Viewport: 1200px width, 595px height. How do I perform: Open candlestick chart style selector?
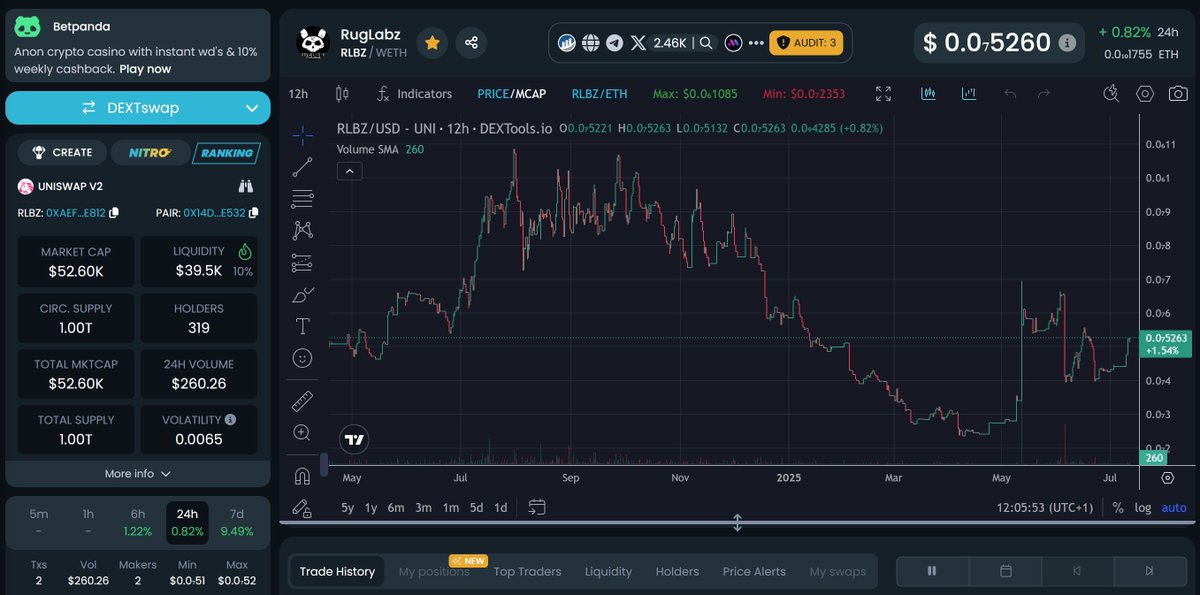(342, 94)
